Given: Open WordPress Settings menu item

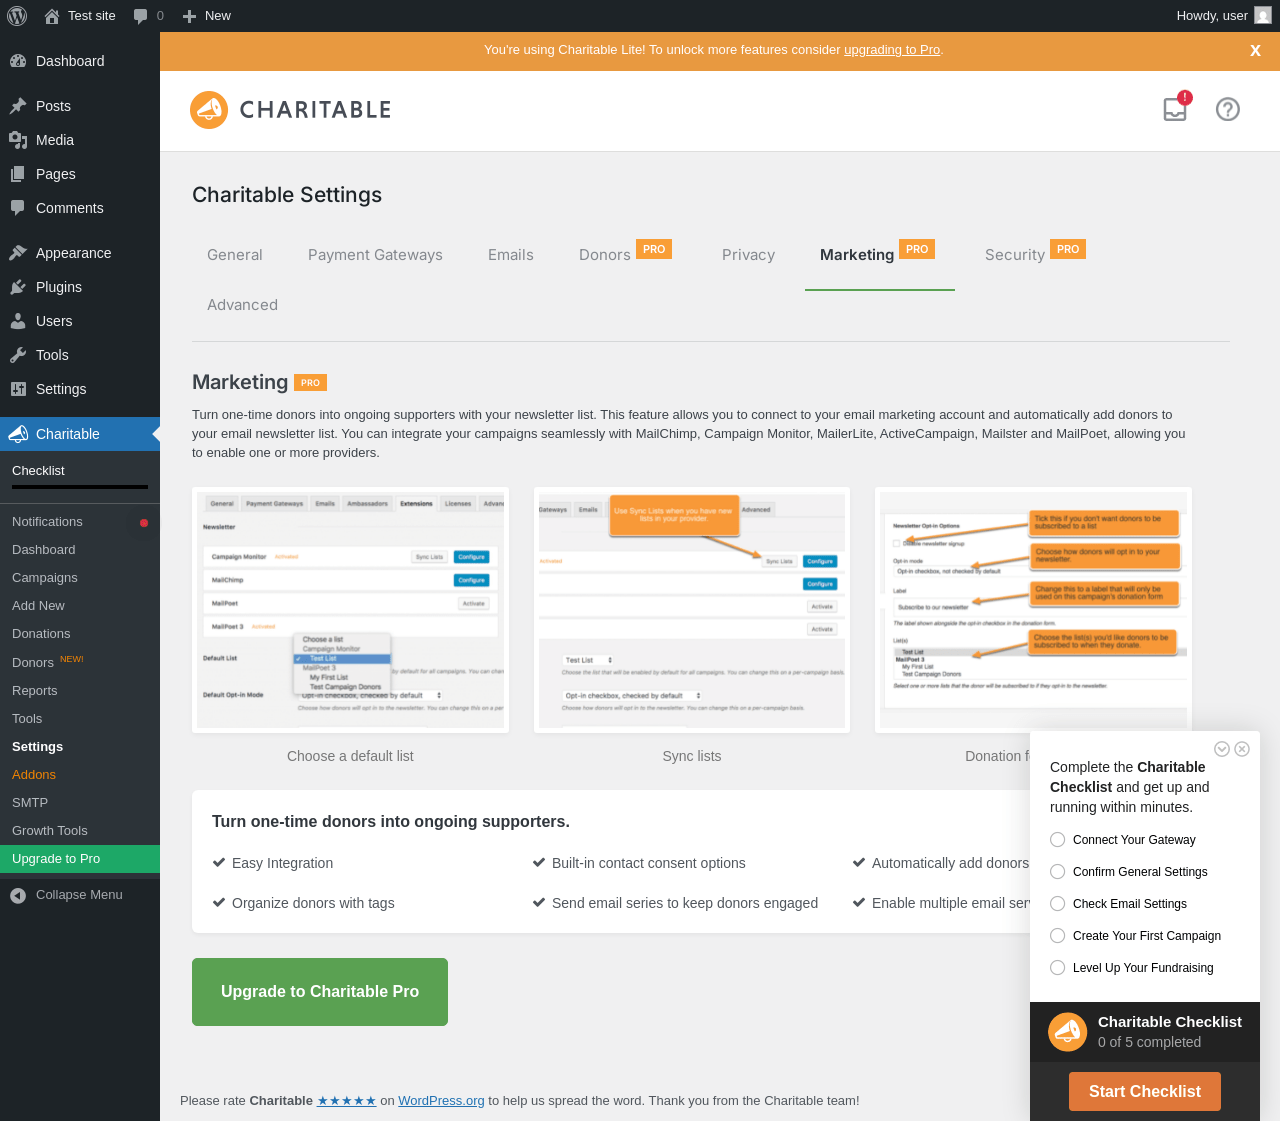Looking at the screenshot, I should pos(80,389).
